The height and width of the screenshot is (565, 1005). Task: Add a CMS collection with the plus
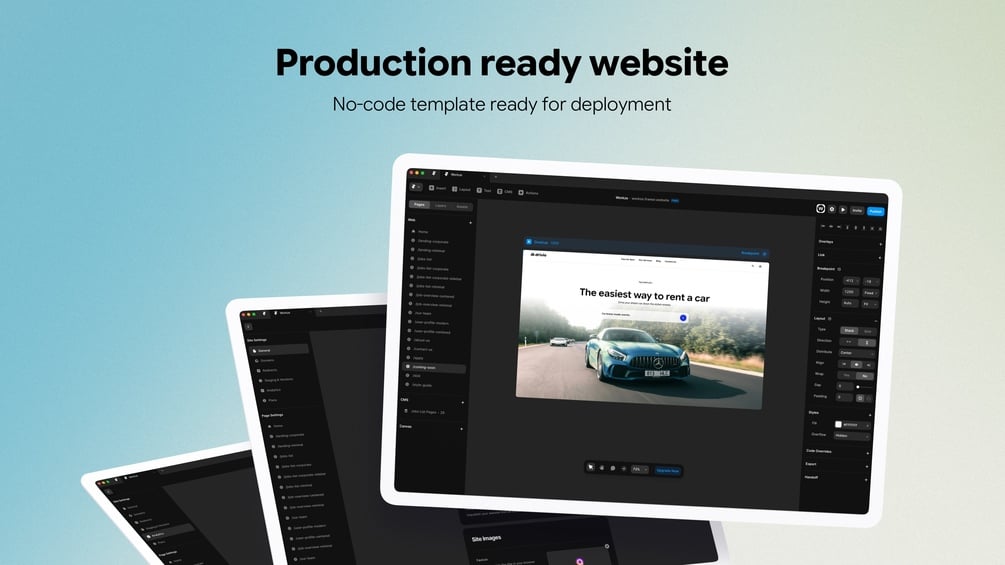point(463,402)
